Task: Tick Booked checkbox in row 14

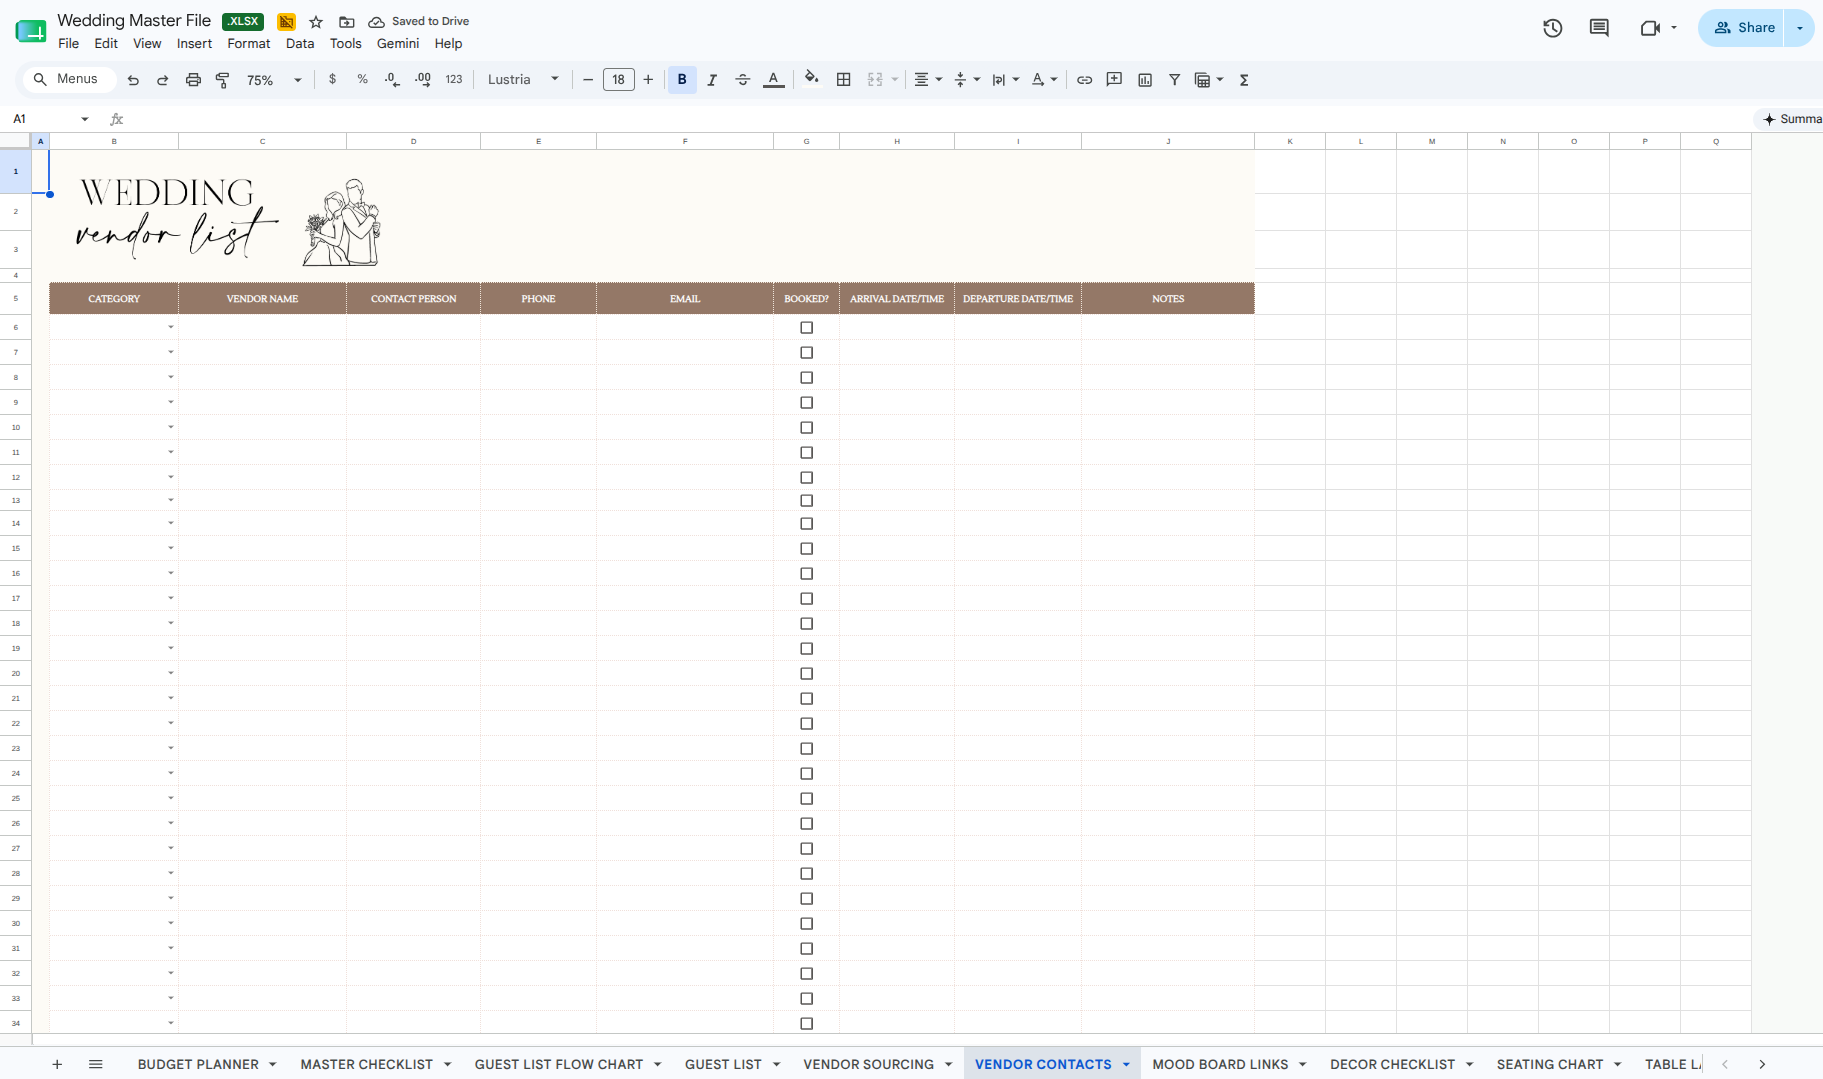Action: [x=806, y=523]
